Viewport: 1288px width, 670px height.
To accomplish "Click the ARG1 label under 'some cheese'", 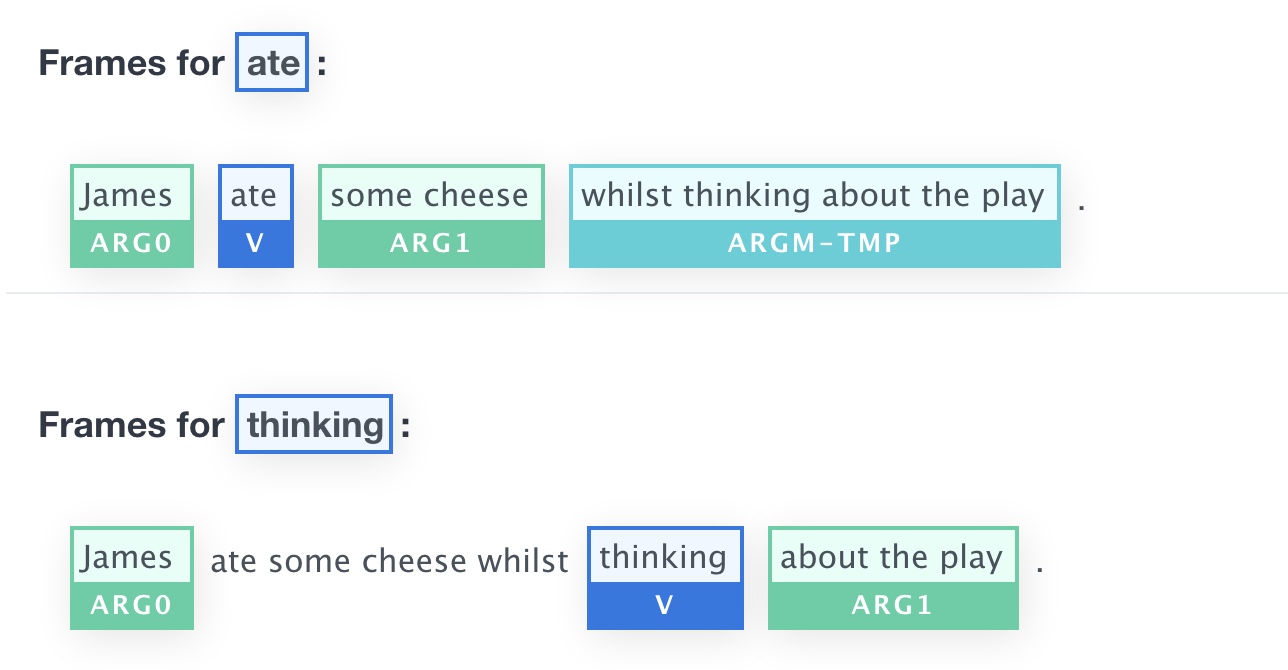I will 431,244.
